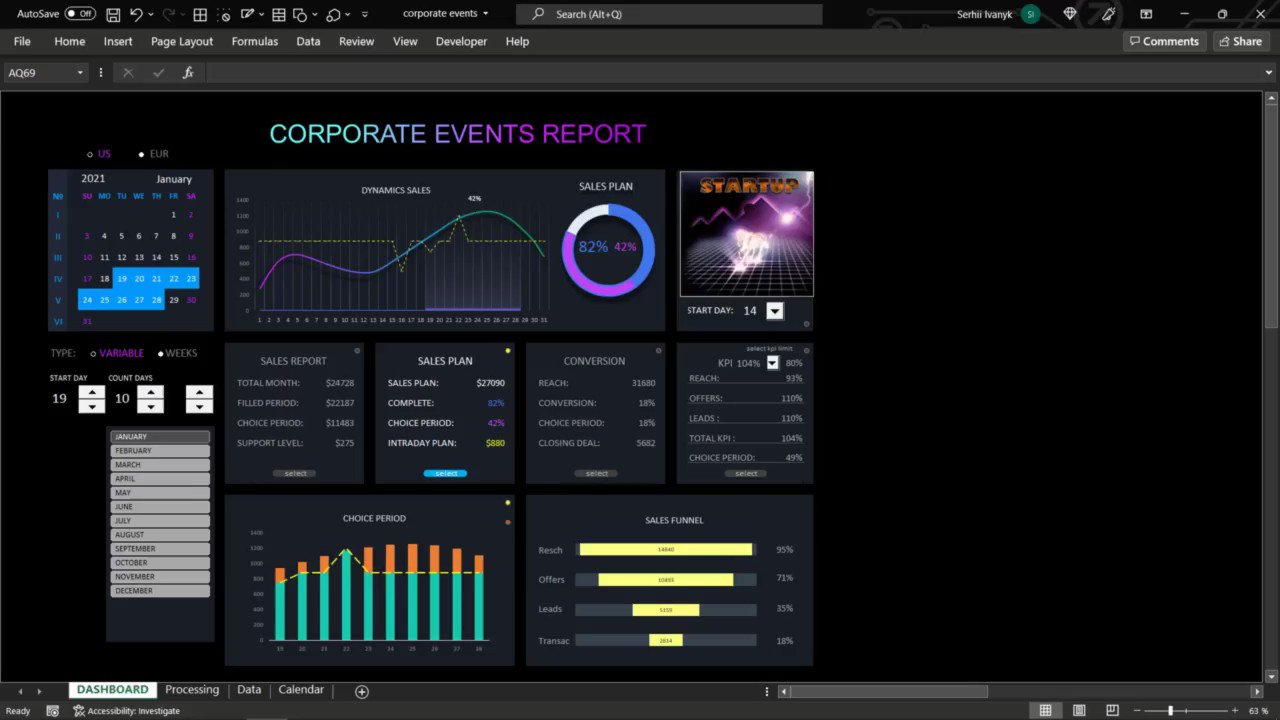Open the Developer ribbon tab

461,41
